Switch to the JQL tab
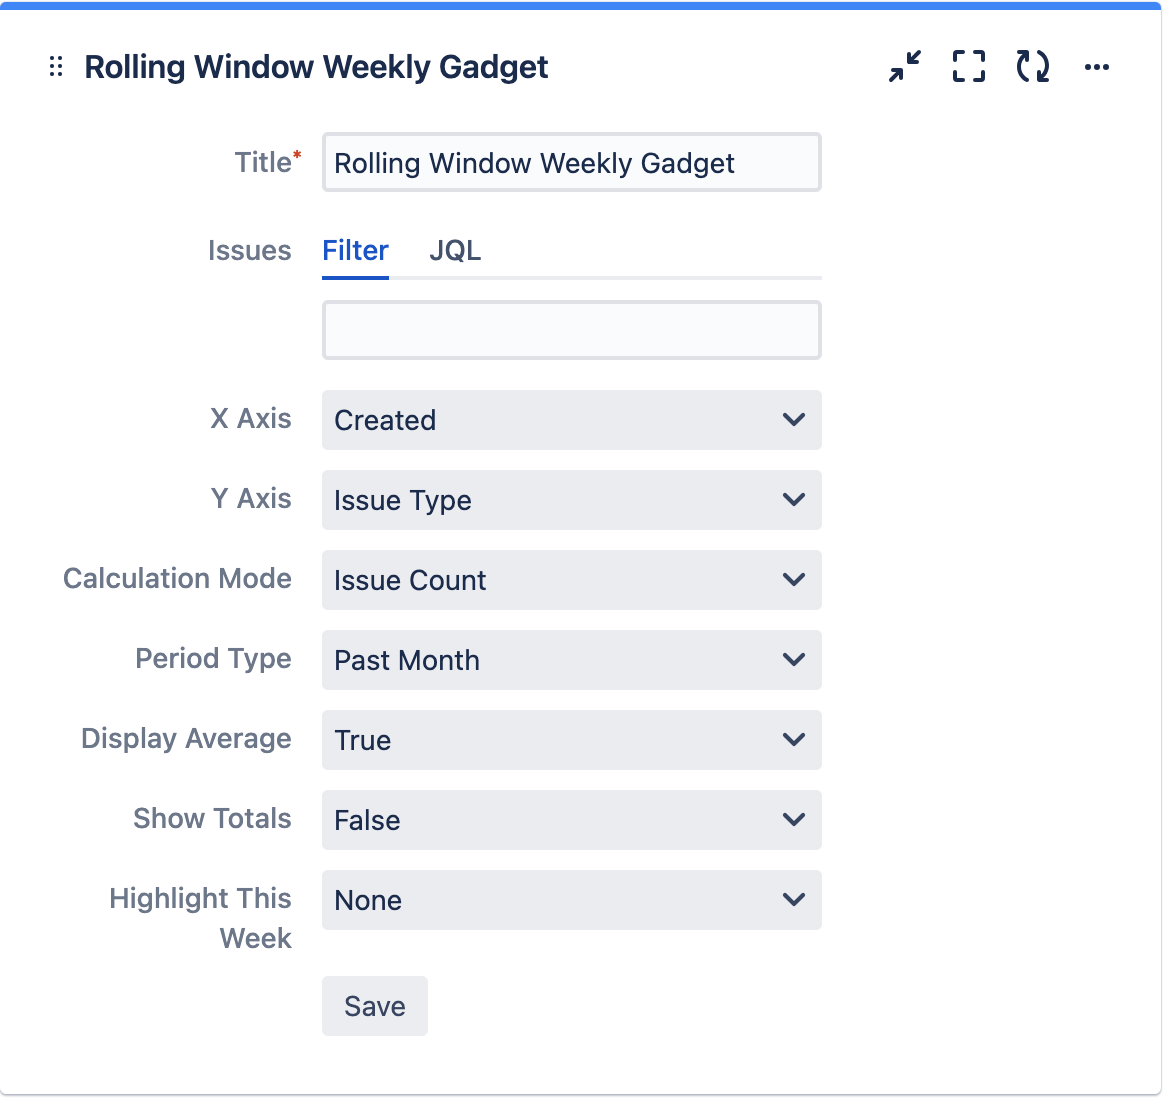This screenshot has height=1098, width=1166. (455, 251)
